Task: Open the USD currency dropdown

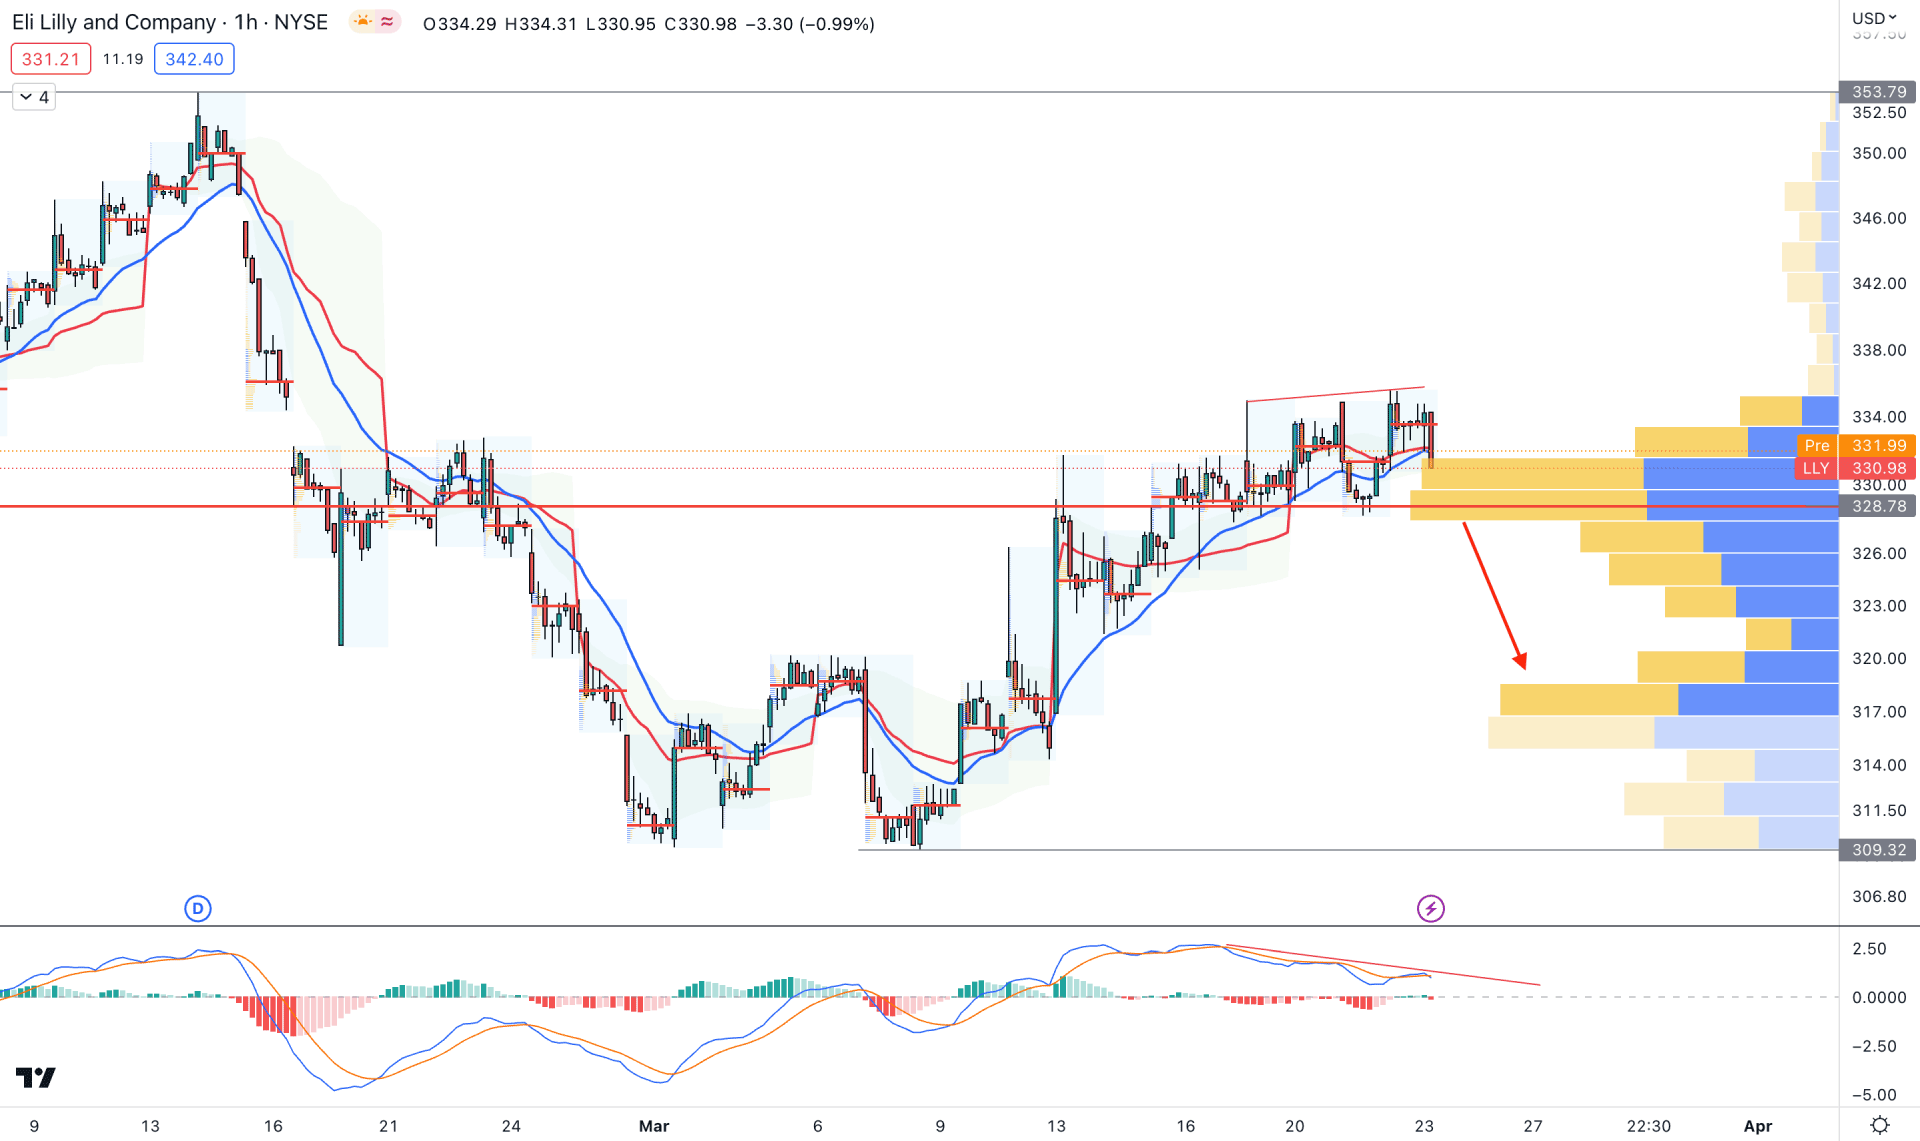Action: click(x=1875, y=18)
